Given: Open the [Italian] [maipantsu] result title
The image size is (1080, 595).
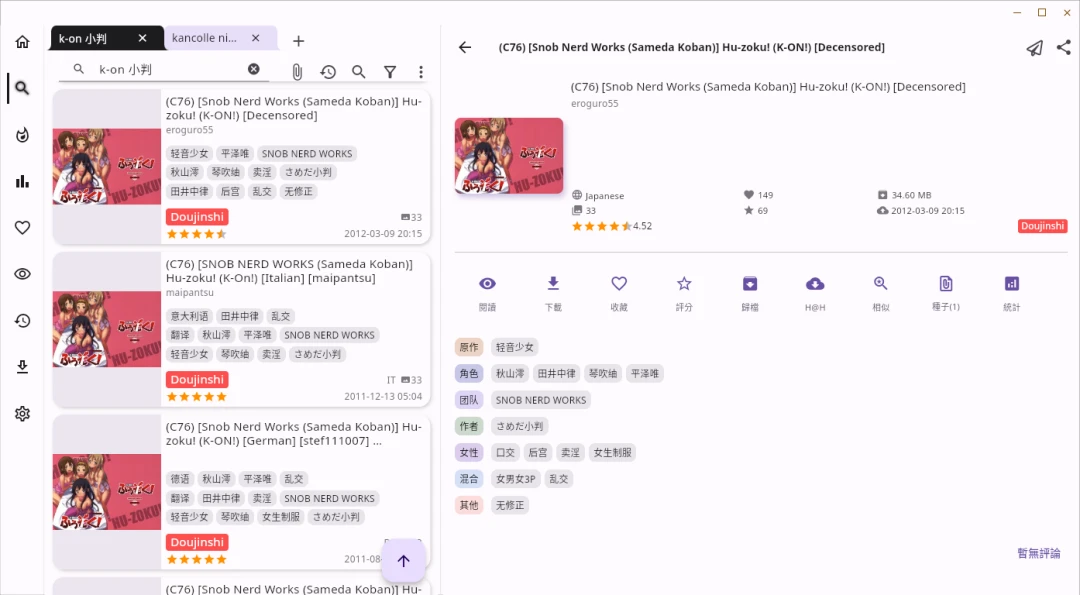Looking at the screenshot, I should coord(289,271).
